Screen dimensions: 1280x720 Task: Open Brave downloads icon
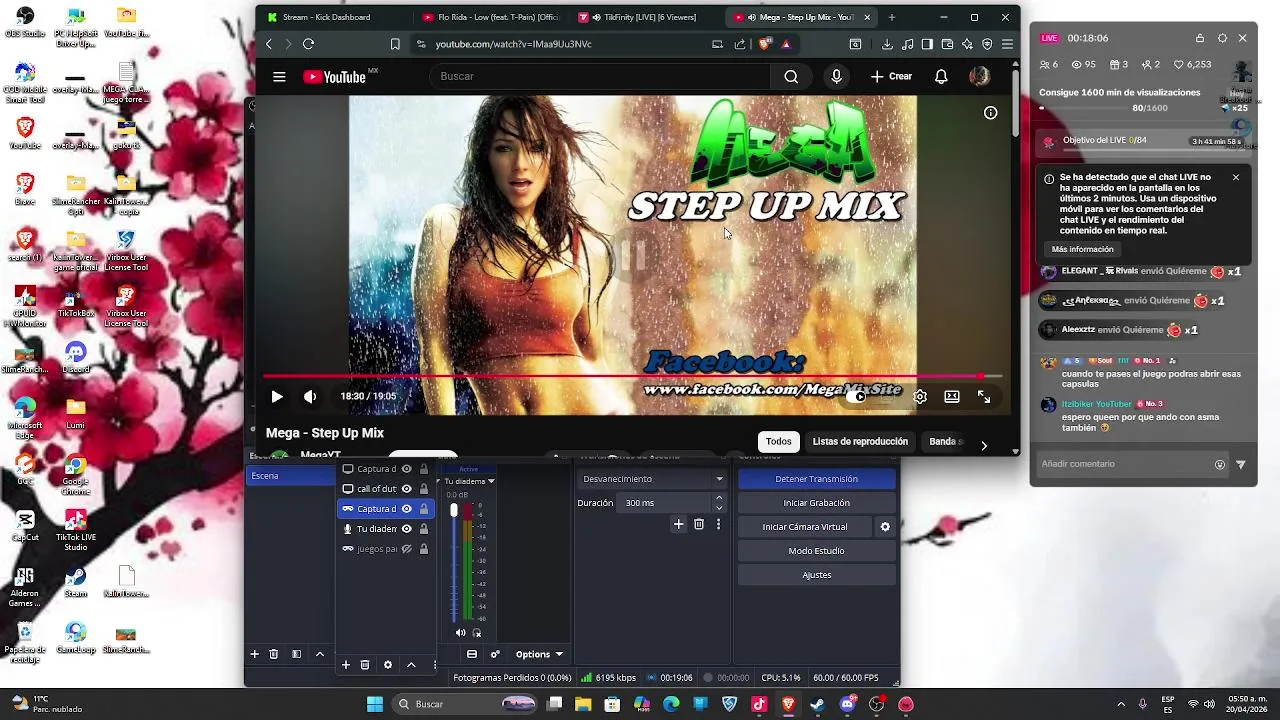pyautogui.click(x=887, y=44)
